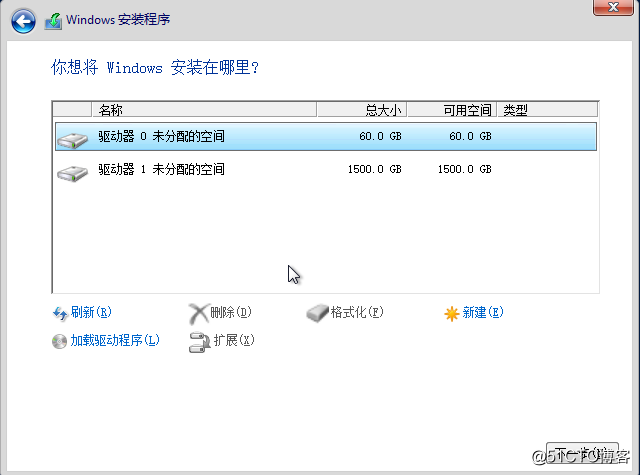This screenshot has height=475, width=640.
Task: Choose 扩展(X) to extend the partition
Action: [x=234, y=340]
